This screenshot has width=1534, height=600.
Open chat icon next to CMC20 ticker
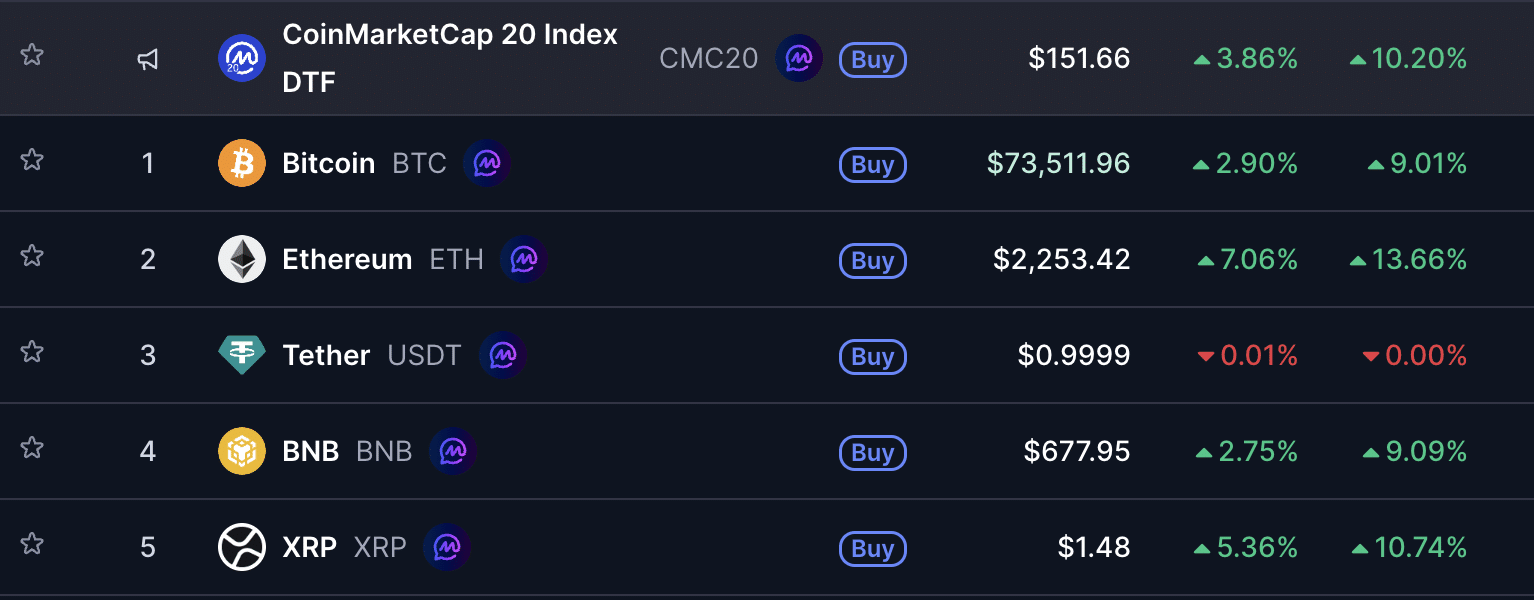pos(799,59)
